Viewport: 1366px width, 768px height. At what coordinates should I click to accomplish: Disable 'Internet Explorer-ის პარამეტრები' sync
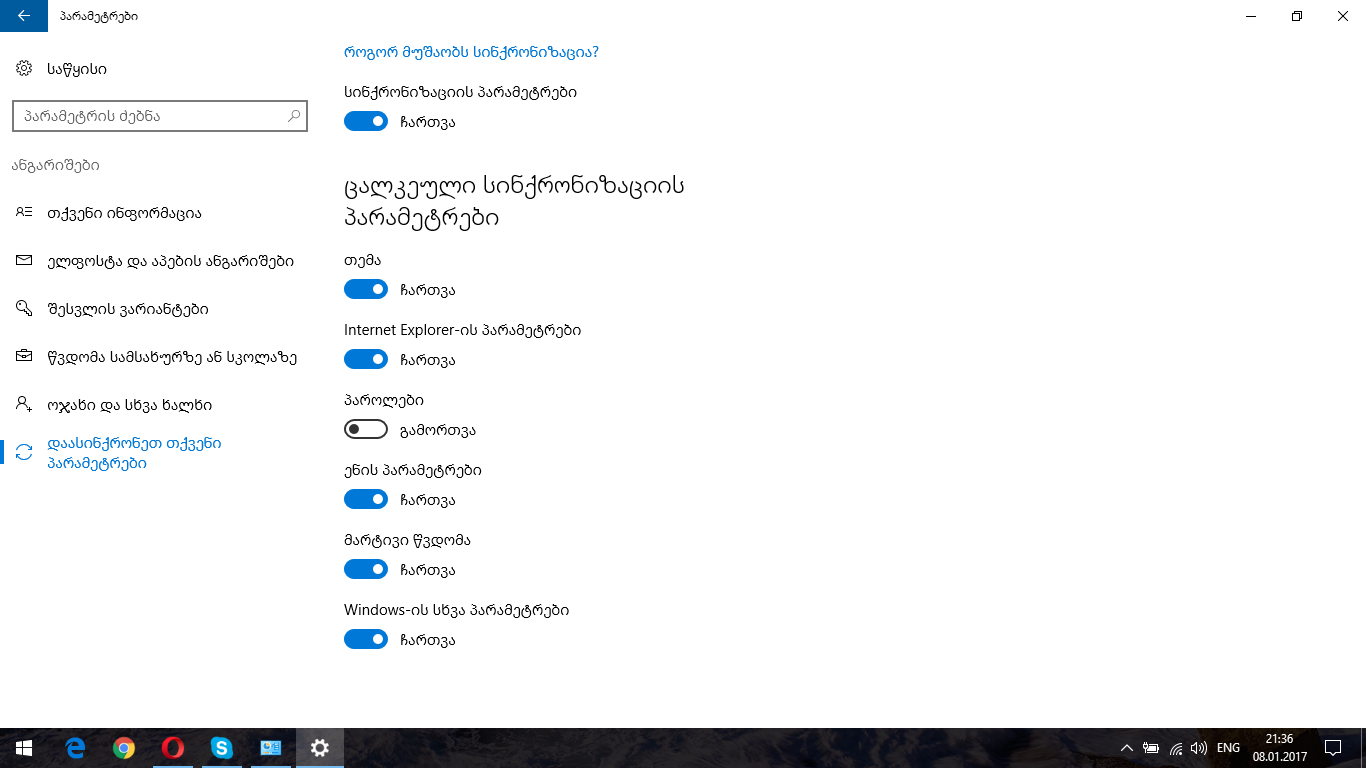(366, 359)
